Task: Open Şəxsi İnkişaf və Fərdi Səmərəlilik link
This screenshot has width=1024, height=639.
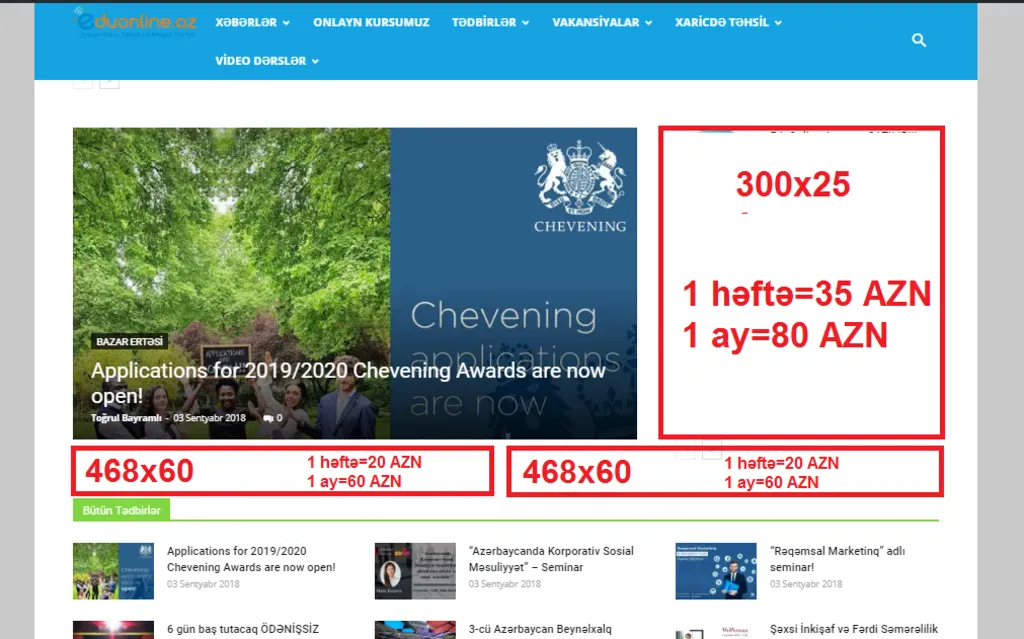Action: pos(854,629)
